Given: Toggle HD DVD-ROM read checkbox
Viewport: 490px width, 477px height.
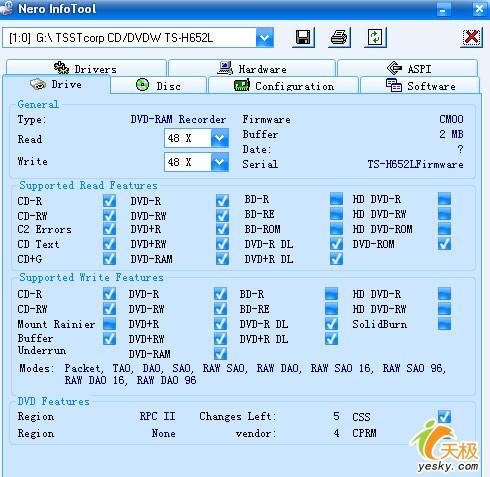Looking at the screenshot, I should [x=444, y=229].
